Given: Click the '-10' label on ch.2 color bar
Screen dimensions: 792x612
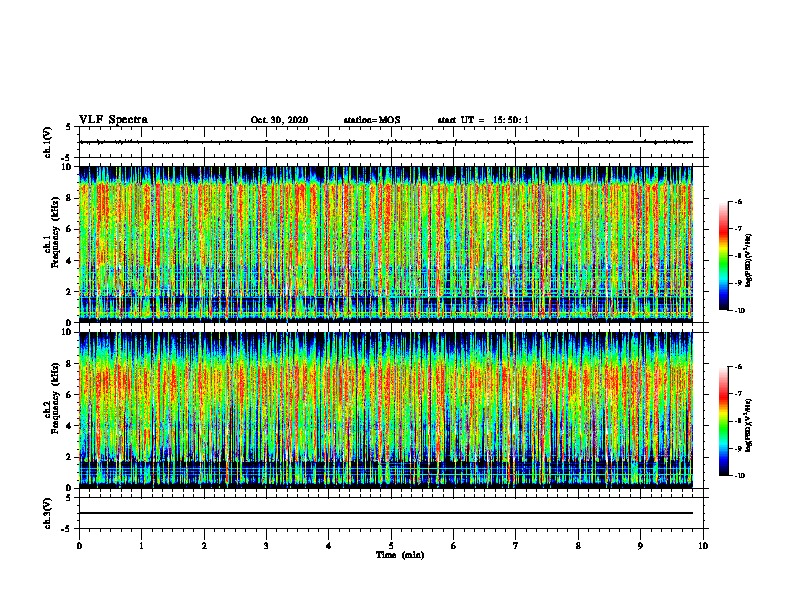Looking at the screenshot, I should point(739,476).
